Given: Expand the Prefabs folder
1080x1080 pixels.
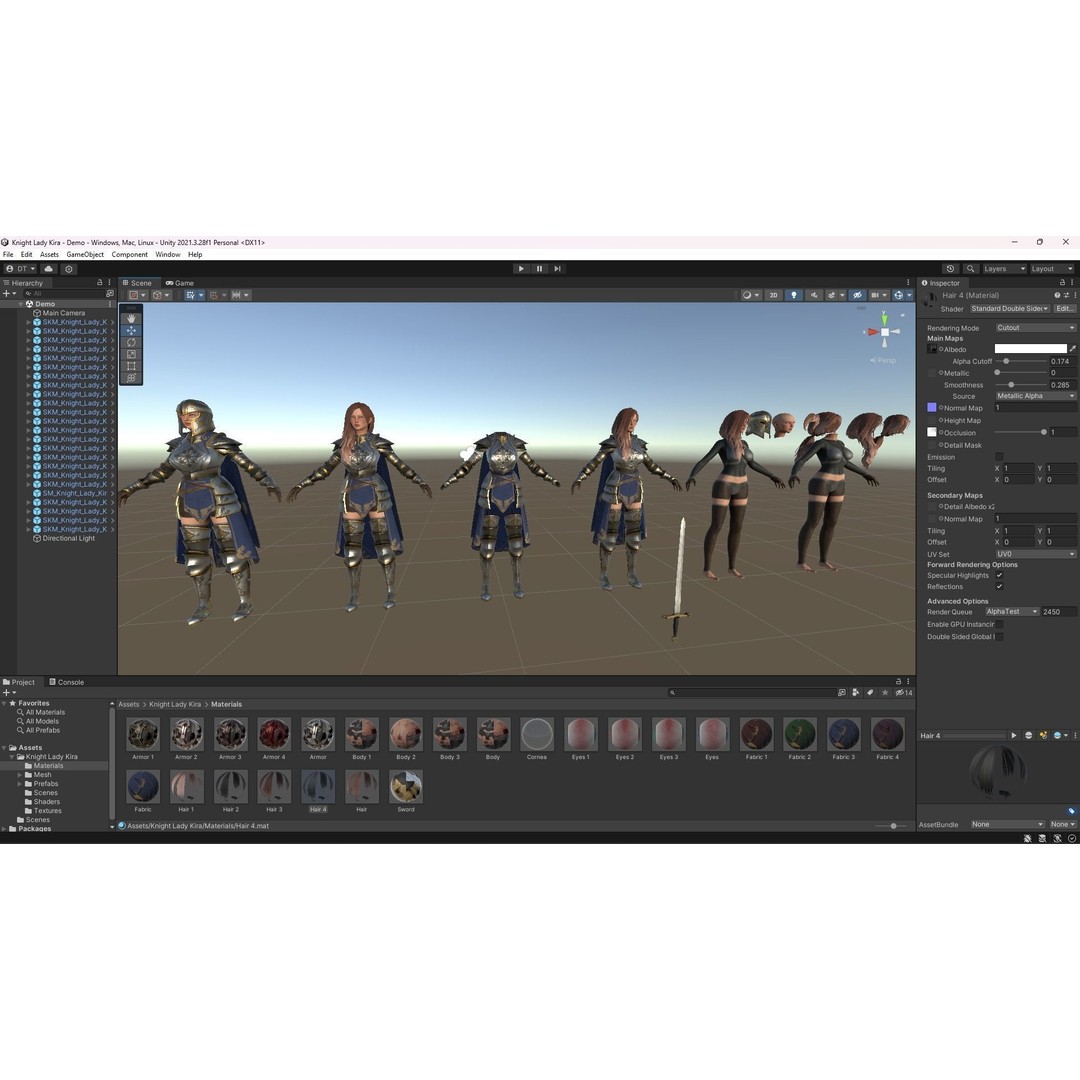Looking at the screenshot, I should 20,784.
